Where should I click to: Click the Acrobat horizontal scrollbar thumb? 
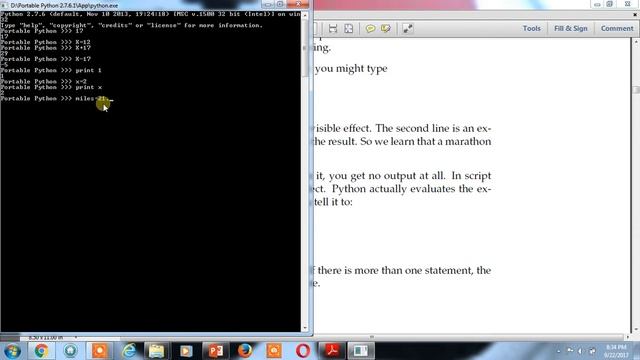(371, 337)
